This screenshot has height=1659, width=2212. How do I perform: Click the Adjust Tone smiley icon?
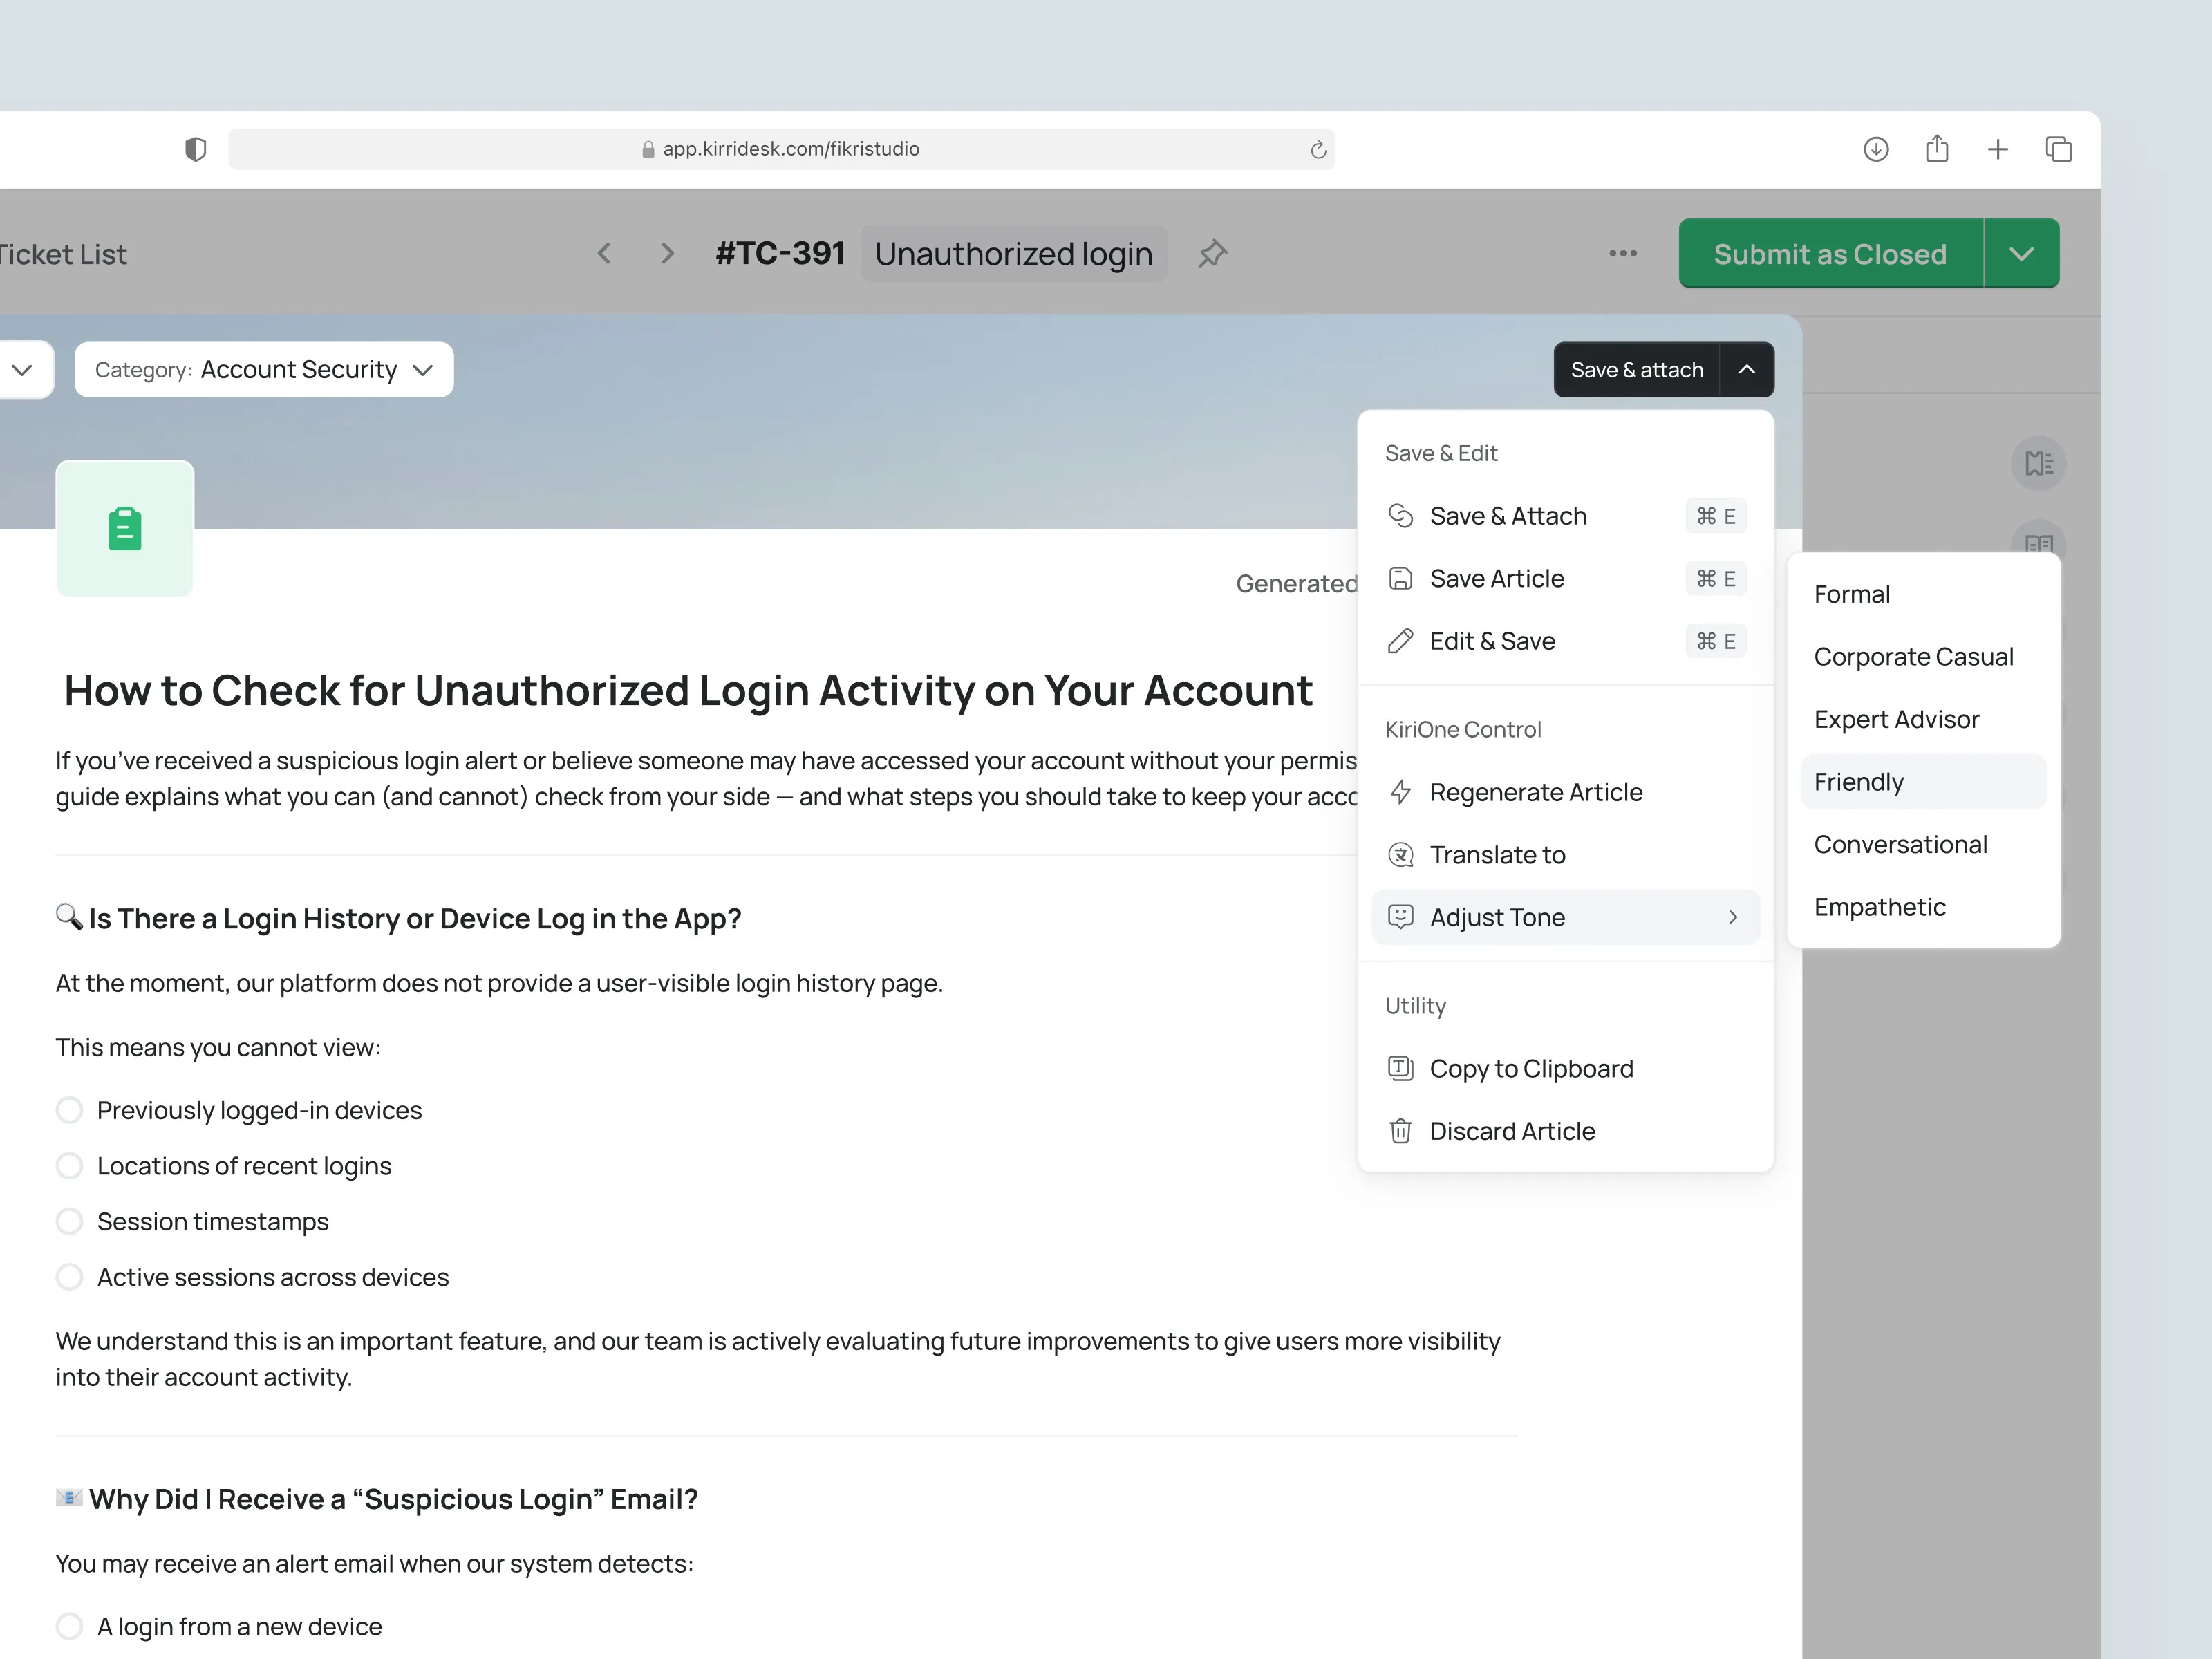(1400, 917)
